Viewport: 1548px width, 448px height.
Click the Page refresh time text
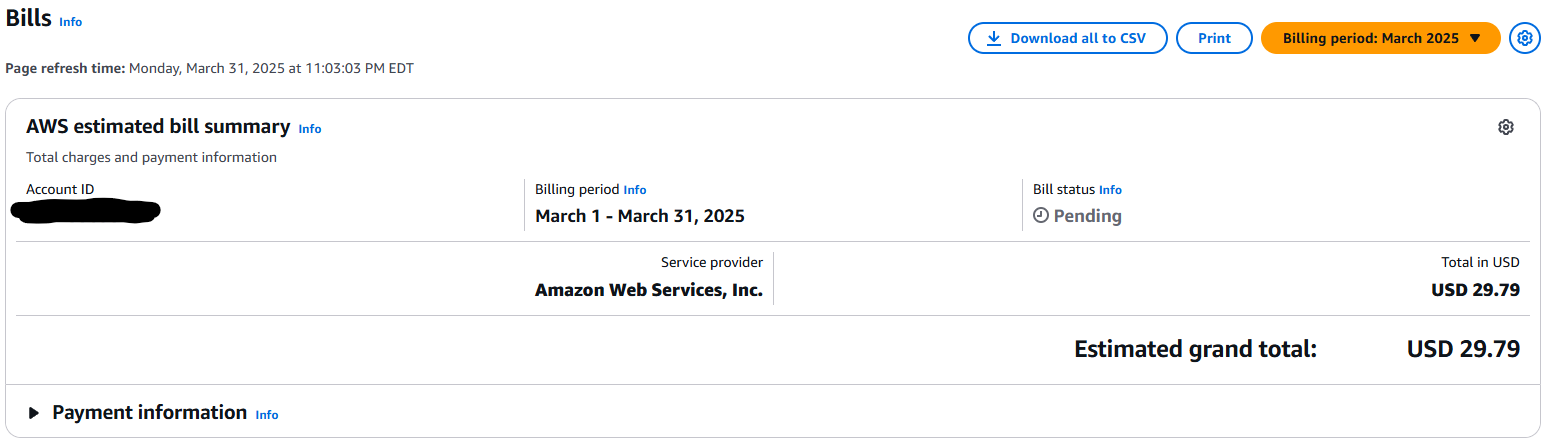click(209, 68)
